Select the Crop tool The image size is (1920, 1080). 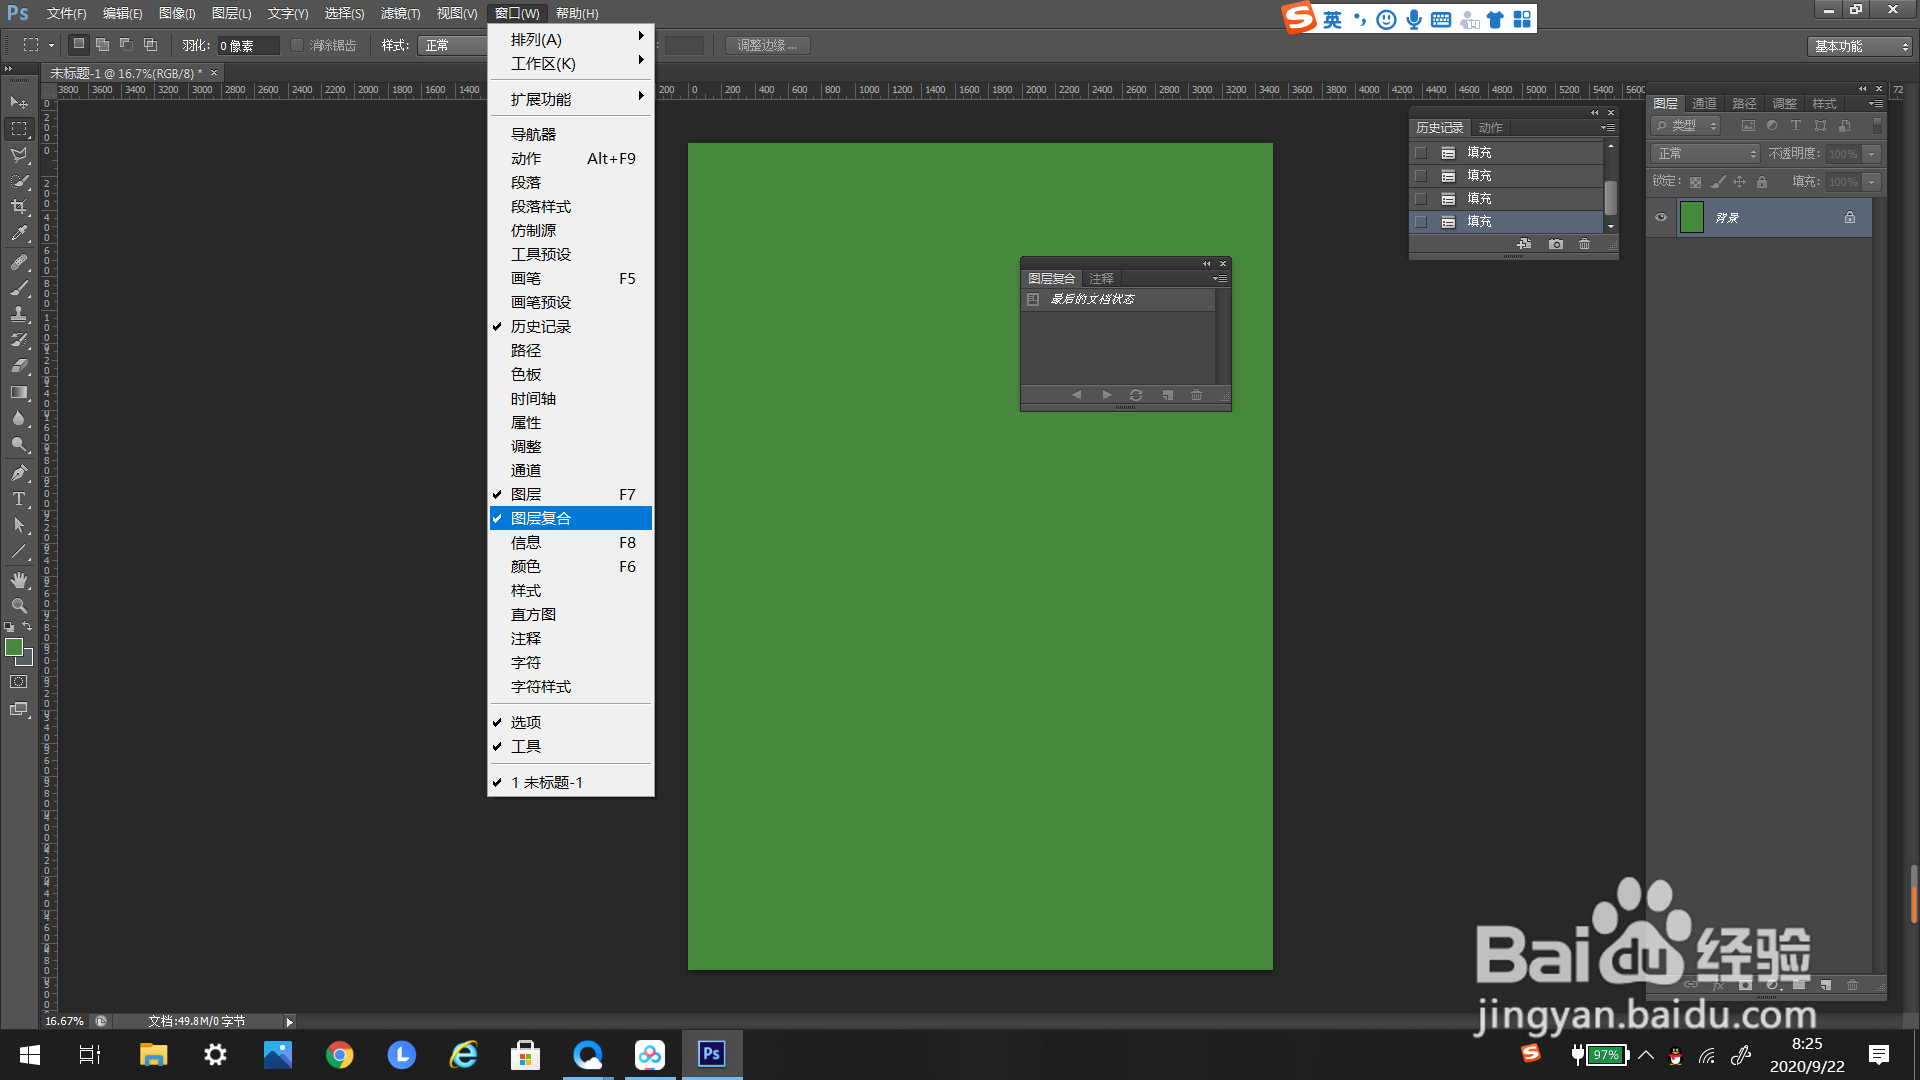point(19,207)
